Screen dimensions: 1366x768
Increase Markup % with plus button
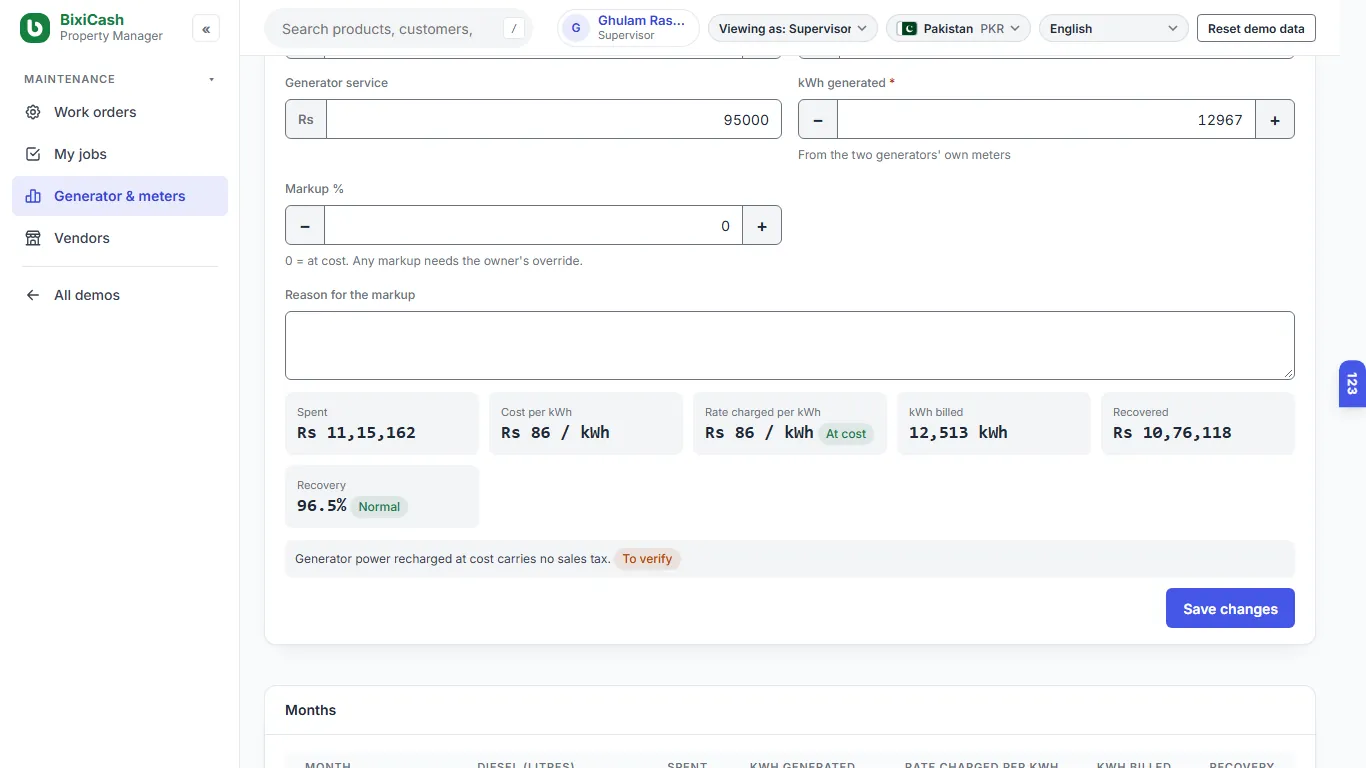click(x=762, y=225)
